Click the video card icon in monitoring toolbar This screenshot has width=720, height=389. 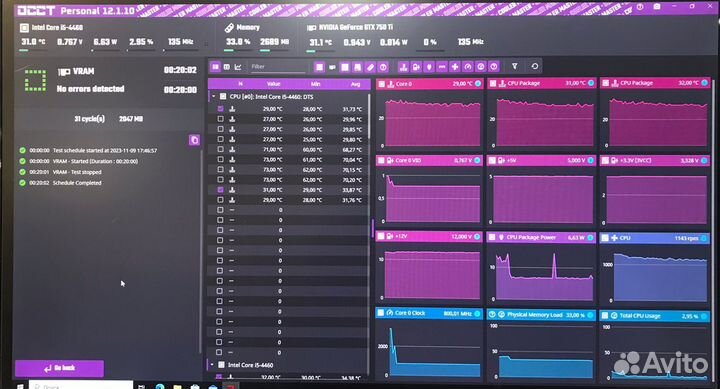point(332,67)
